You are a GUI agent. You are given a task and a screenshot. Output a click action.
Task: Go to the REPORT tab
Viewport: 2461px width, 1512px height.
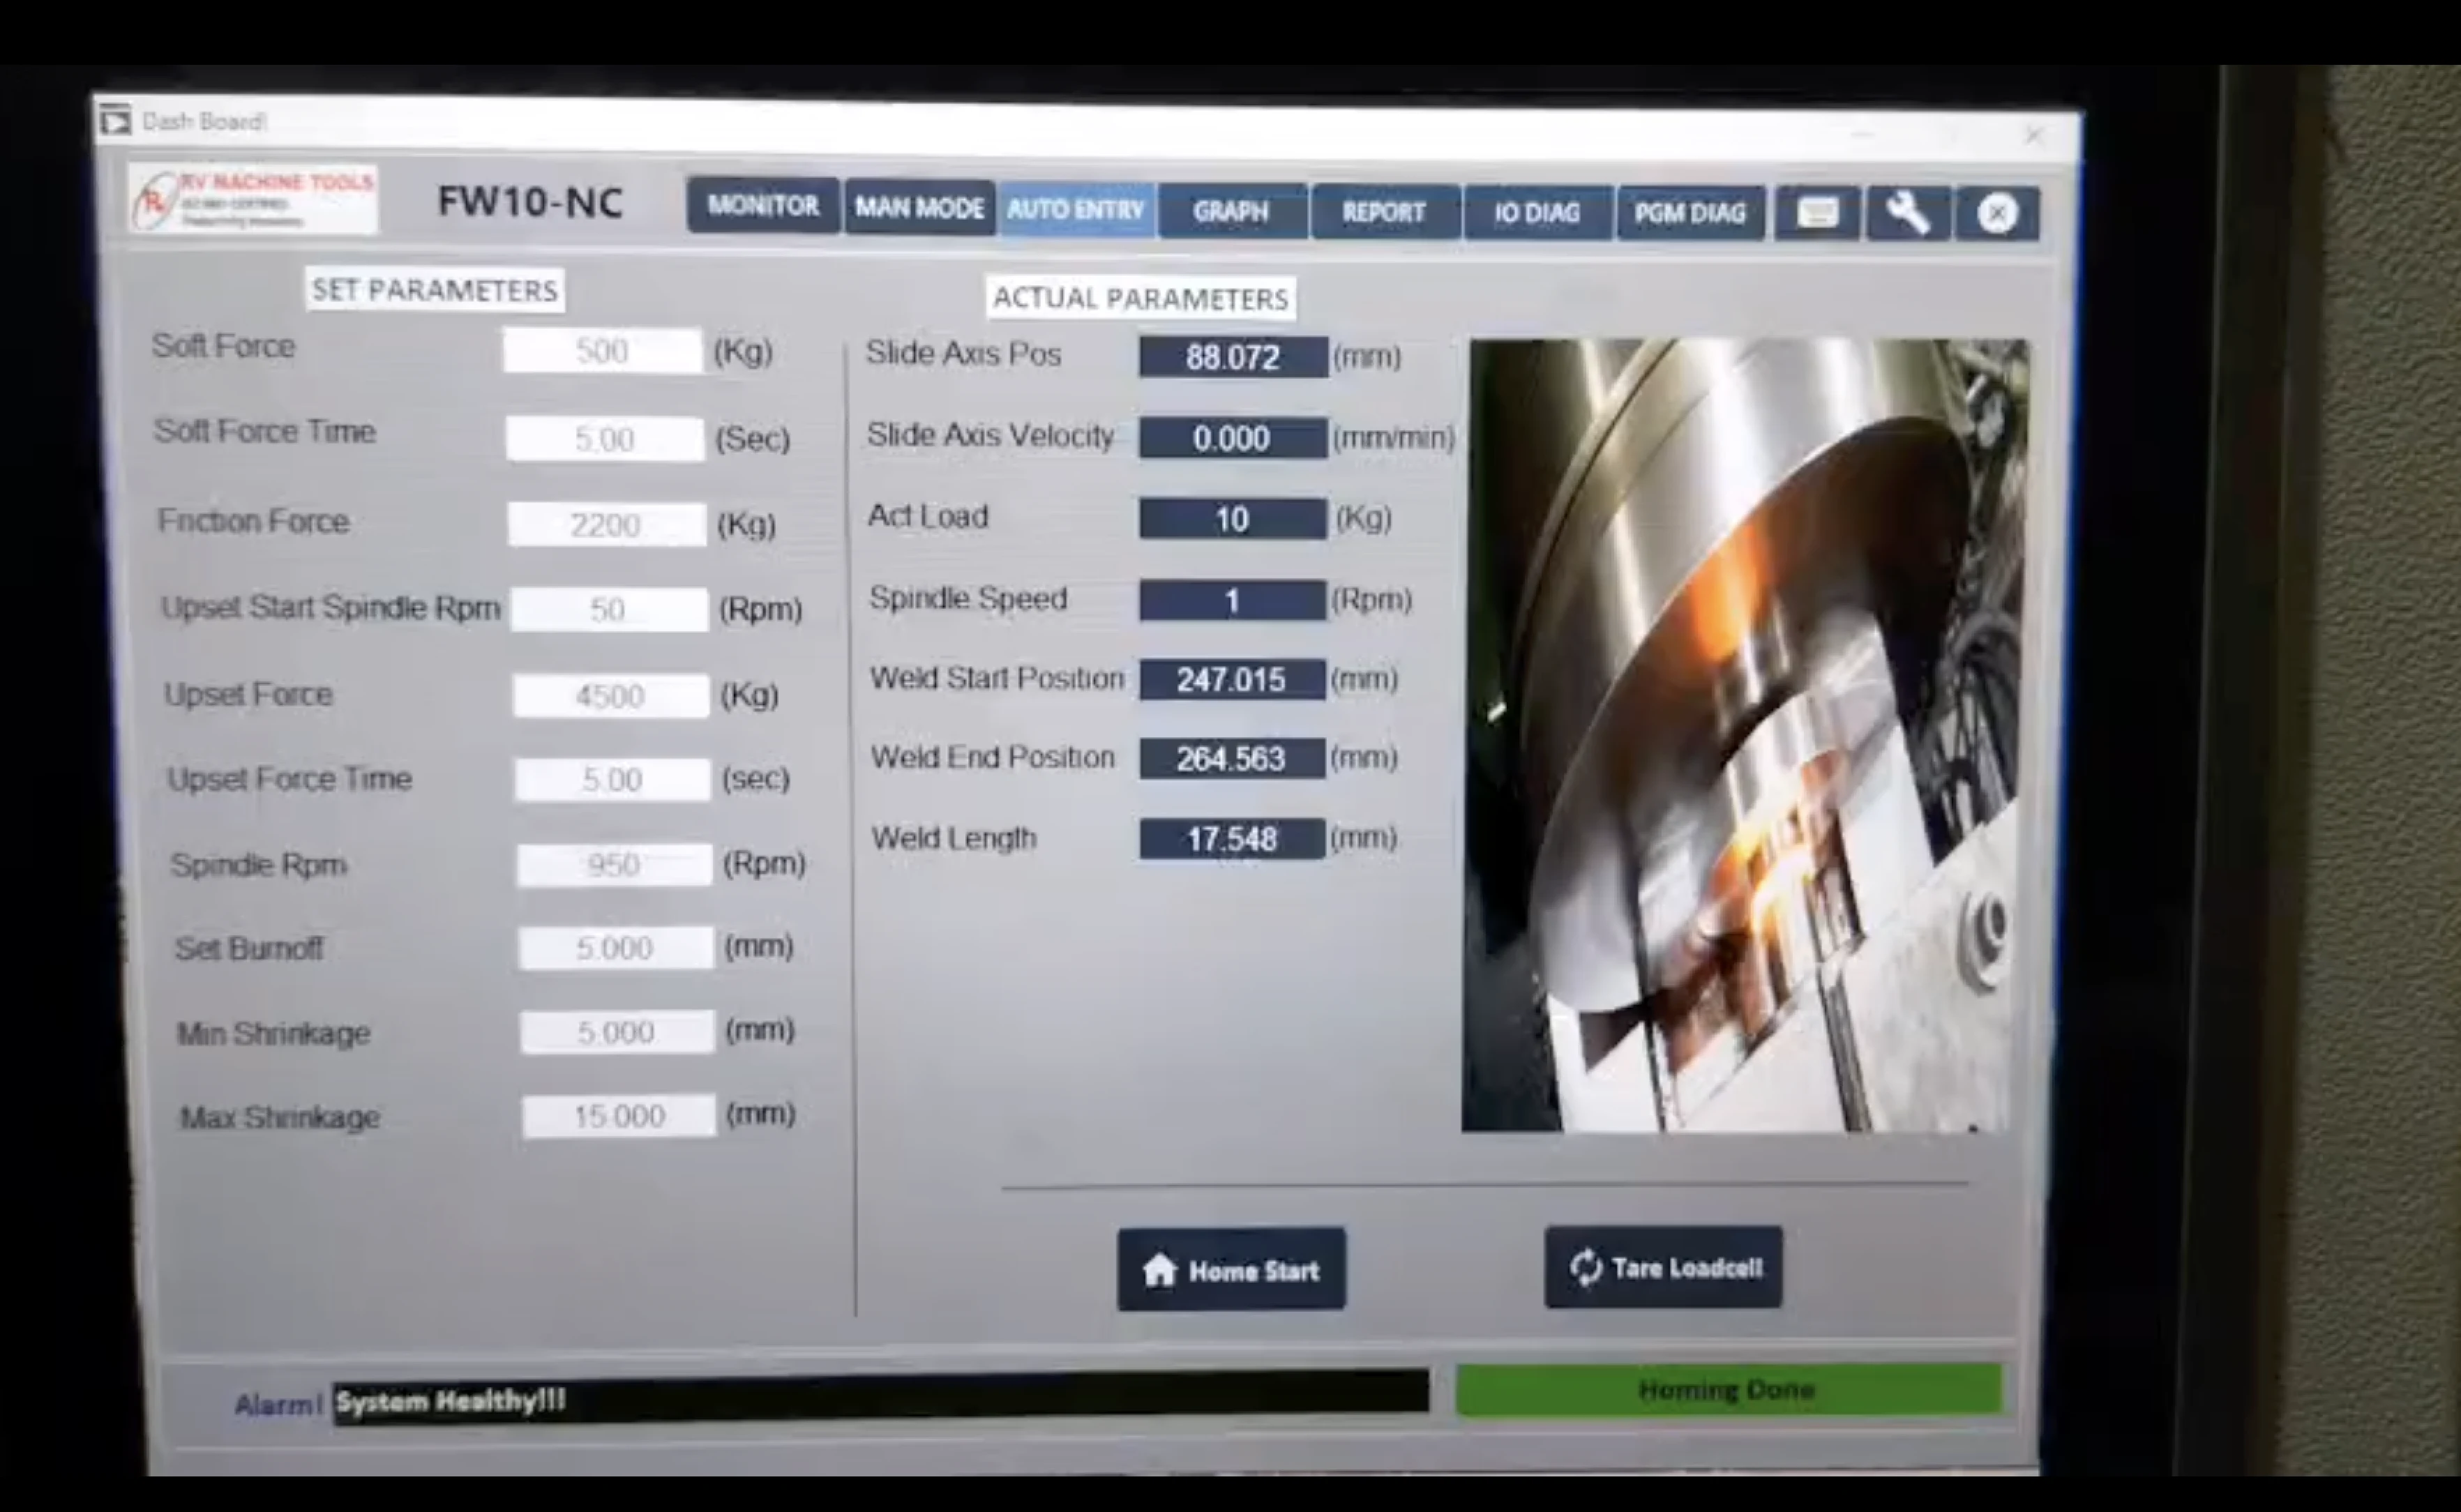[x=1384, y=212]
